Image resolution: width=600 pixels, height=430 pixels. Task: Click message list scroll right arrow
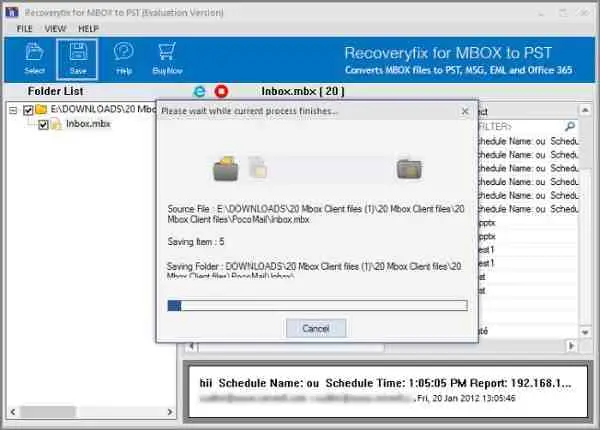point(571,346)
